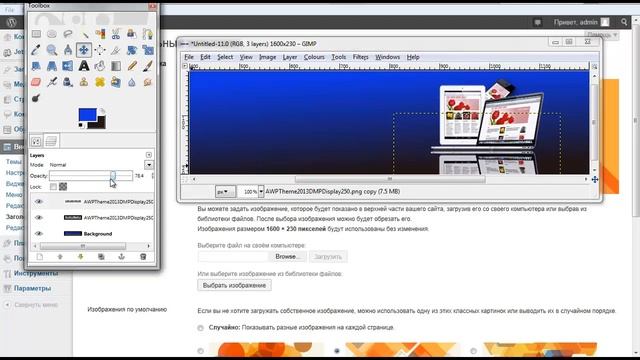Select the Flip tool
The height and width of the screenshot is (360, 640).
coord(68,66)
